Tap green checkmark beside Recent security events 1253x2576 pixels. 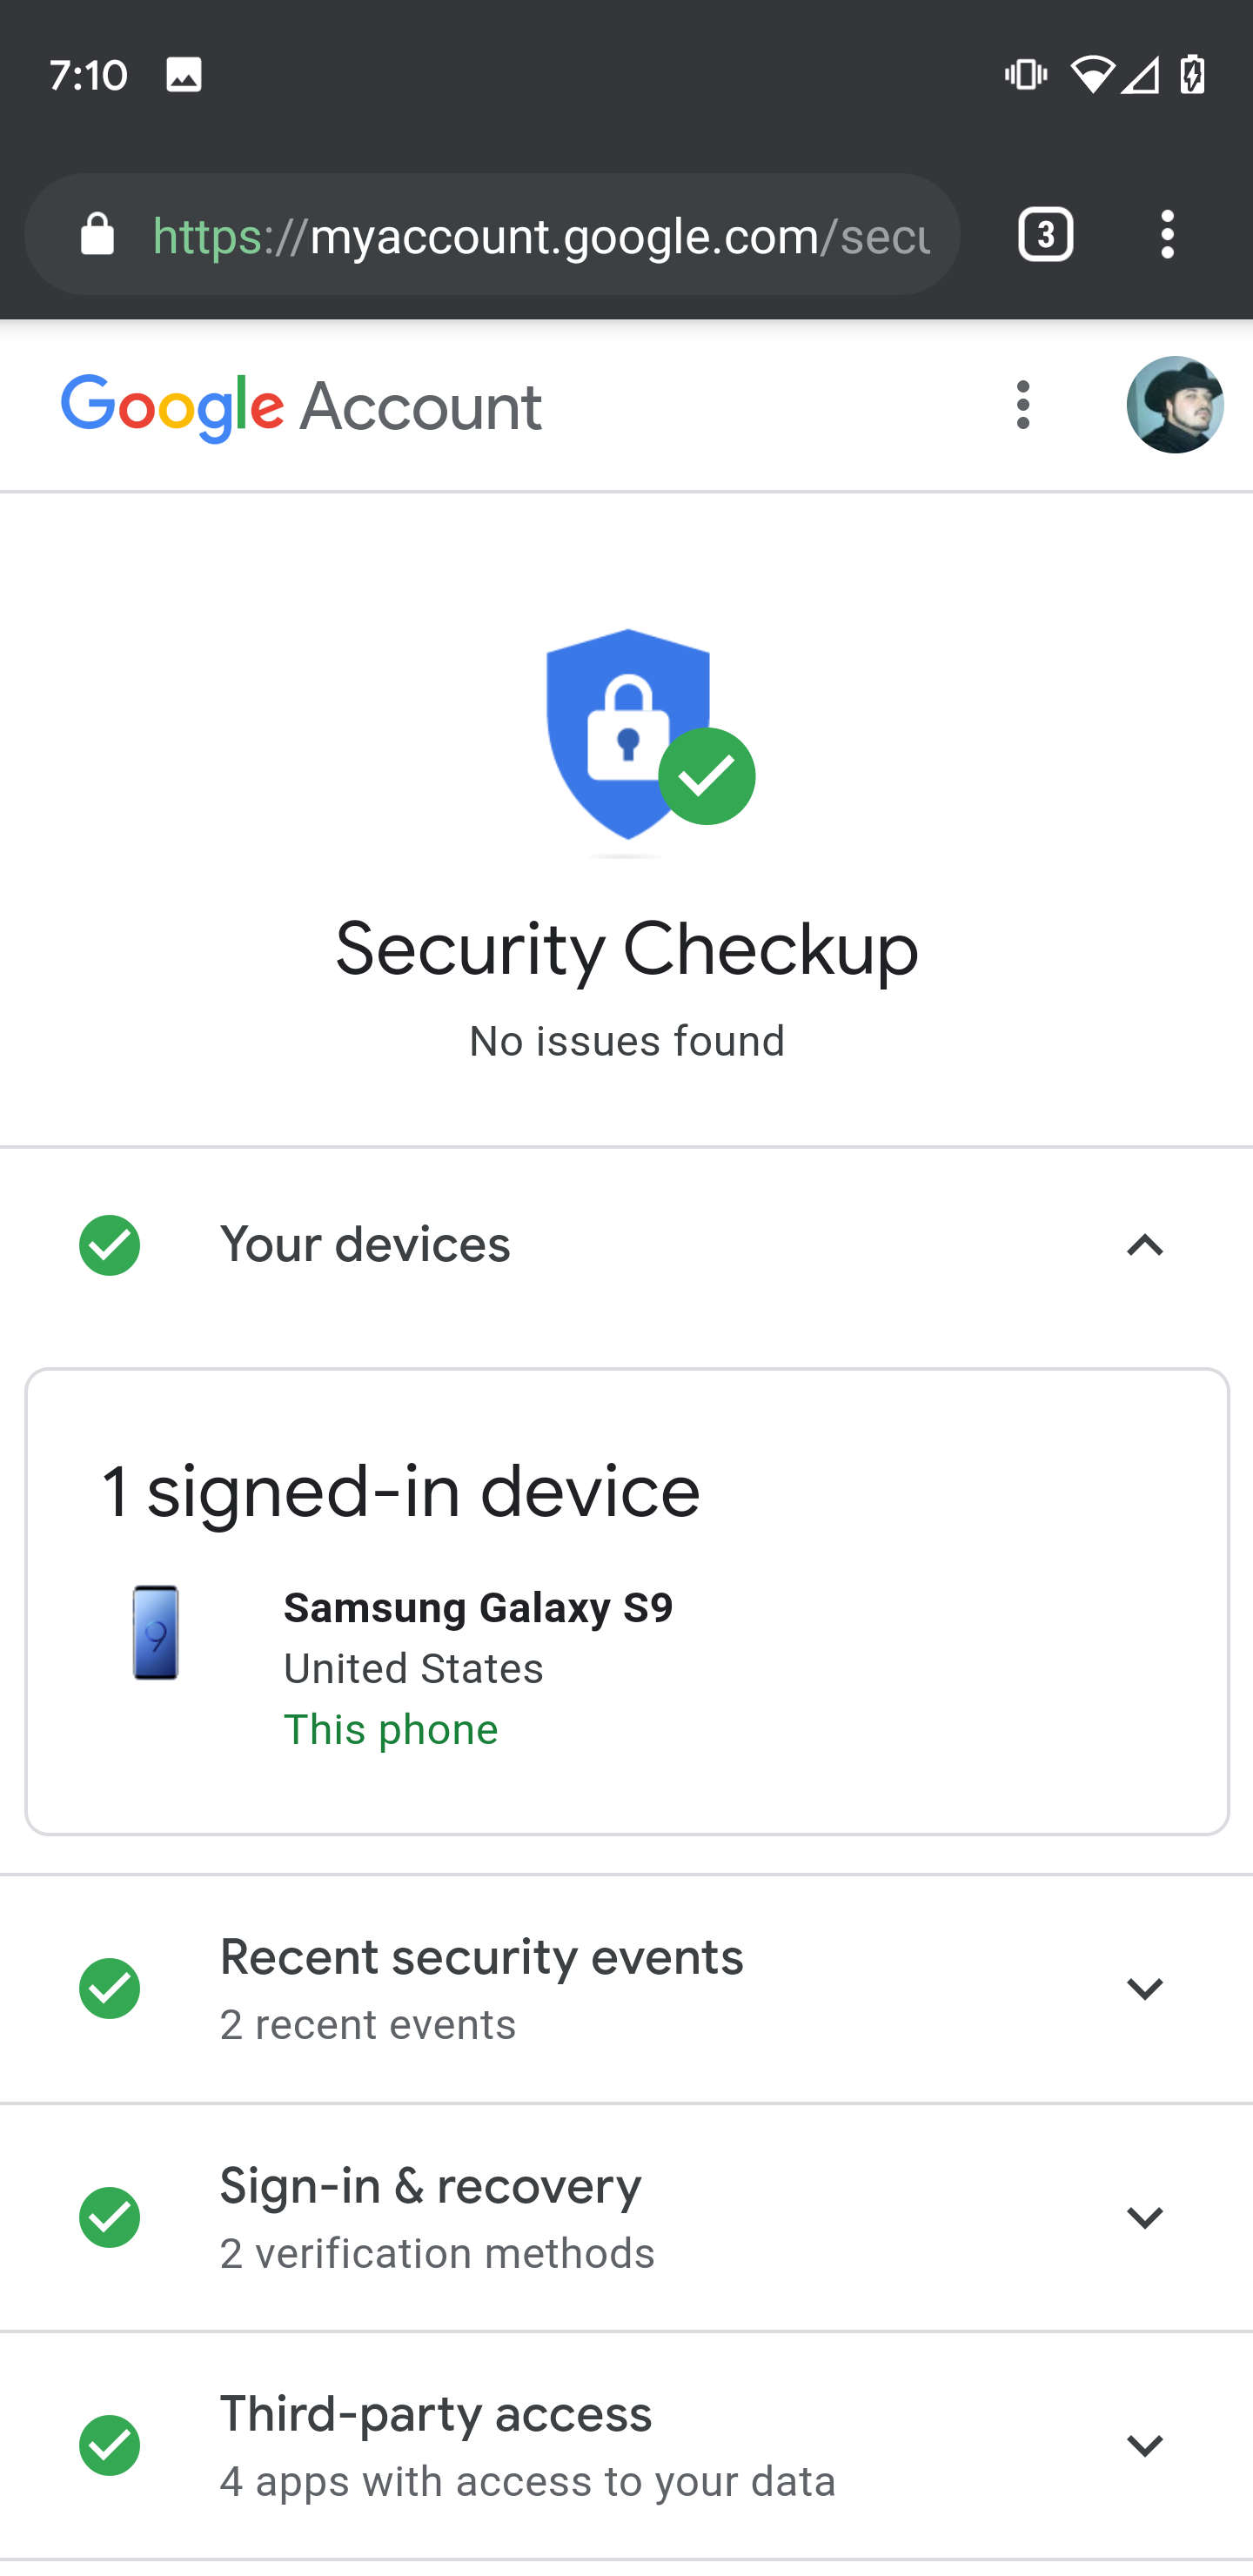[x=110, y=1988]
